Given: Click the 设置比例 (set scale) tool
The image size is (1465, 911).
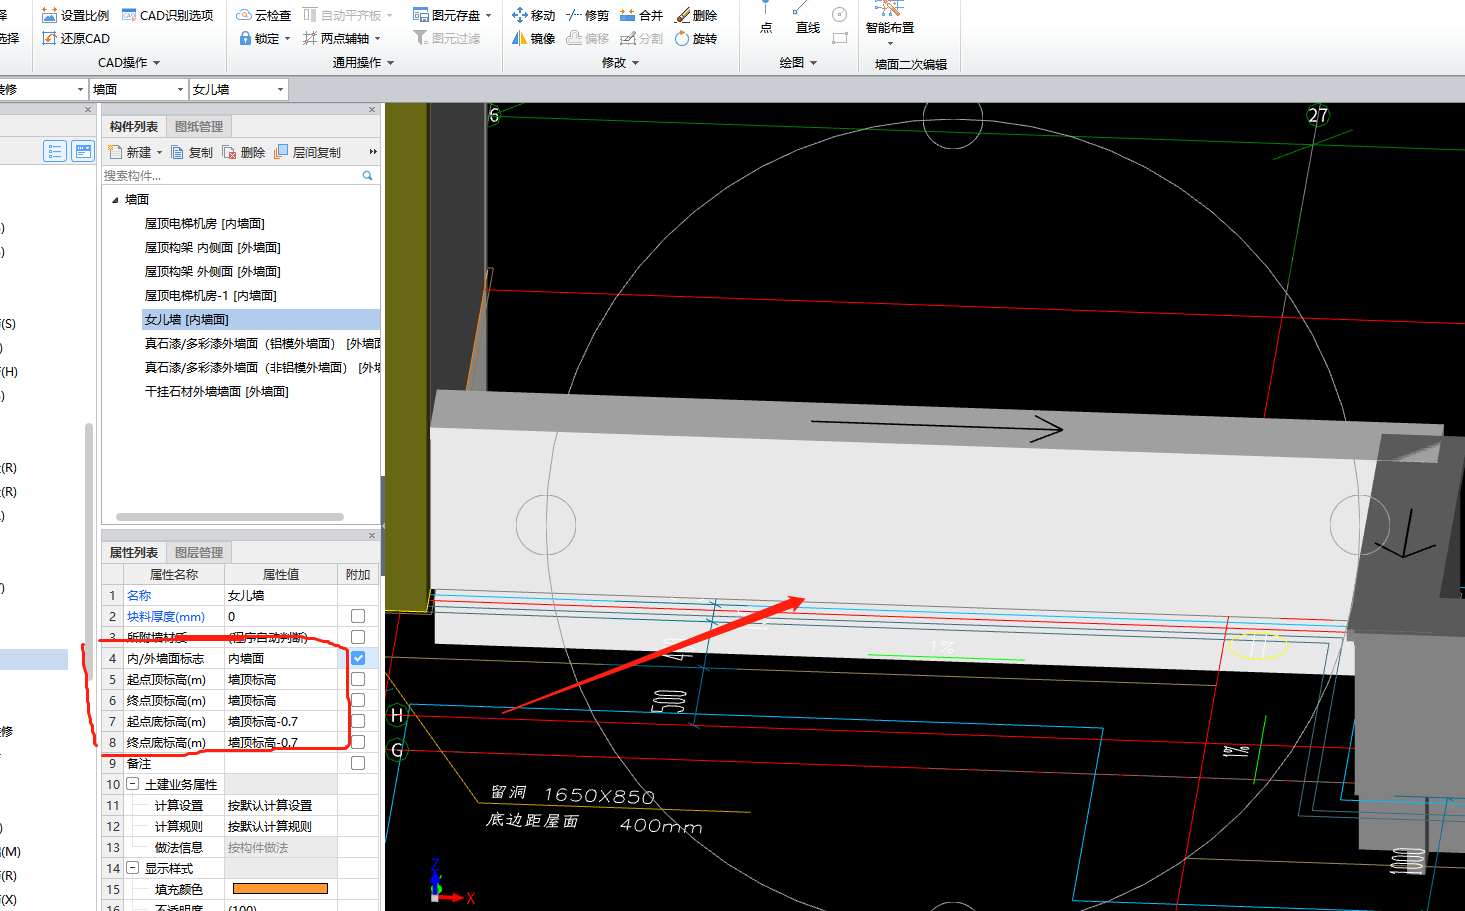Looking at the screenshot, I should (x=75, y=15).
